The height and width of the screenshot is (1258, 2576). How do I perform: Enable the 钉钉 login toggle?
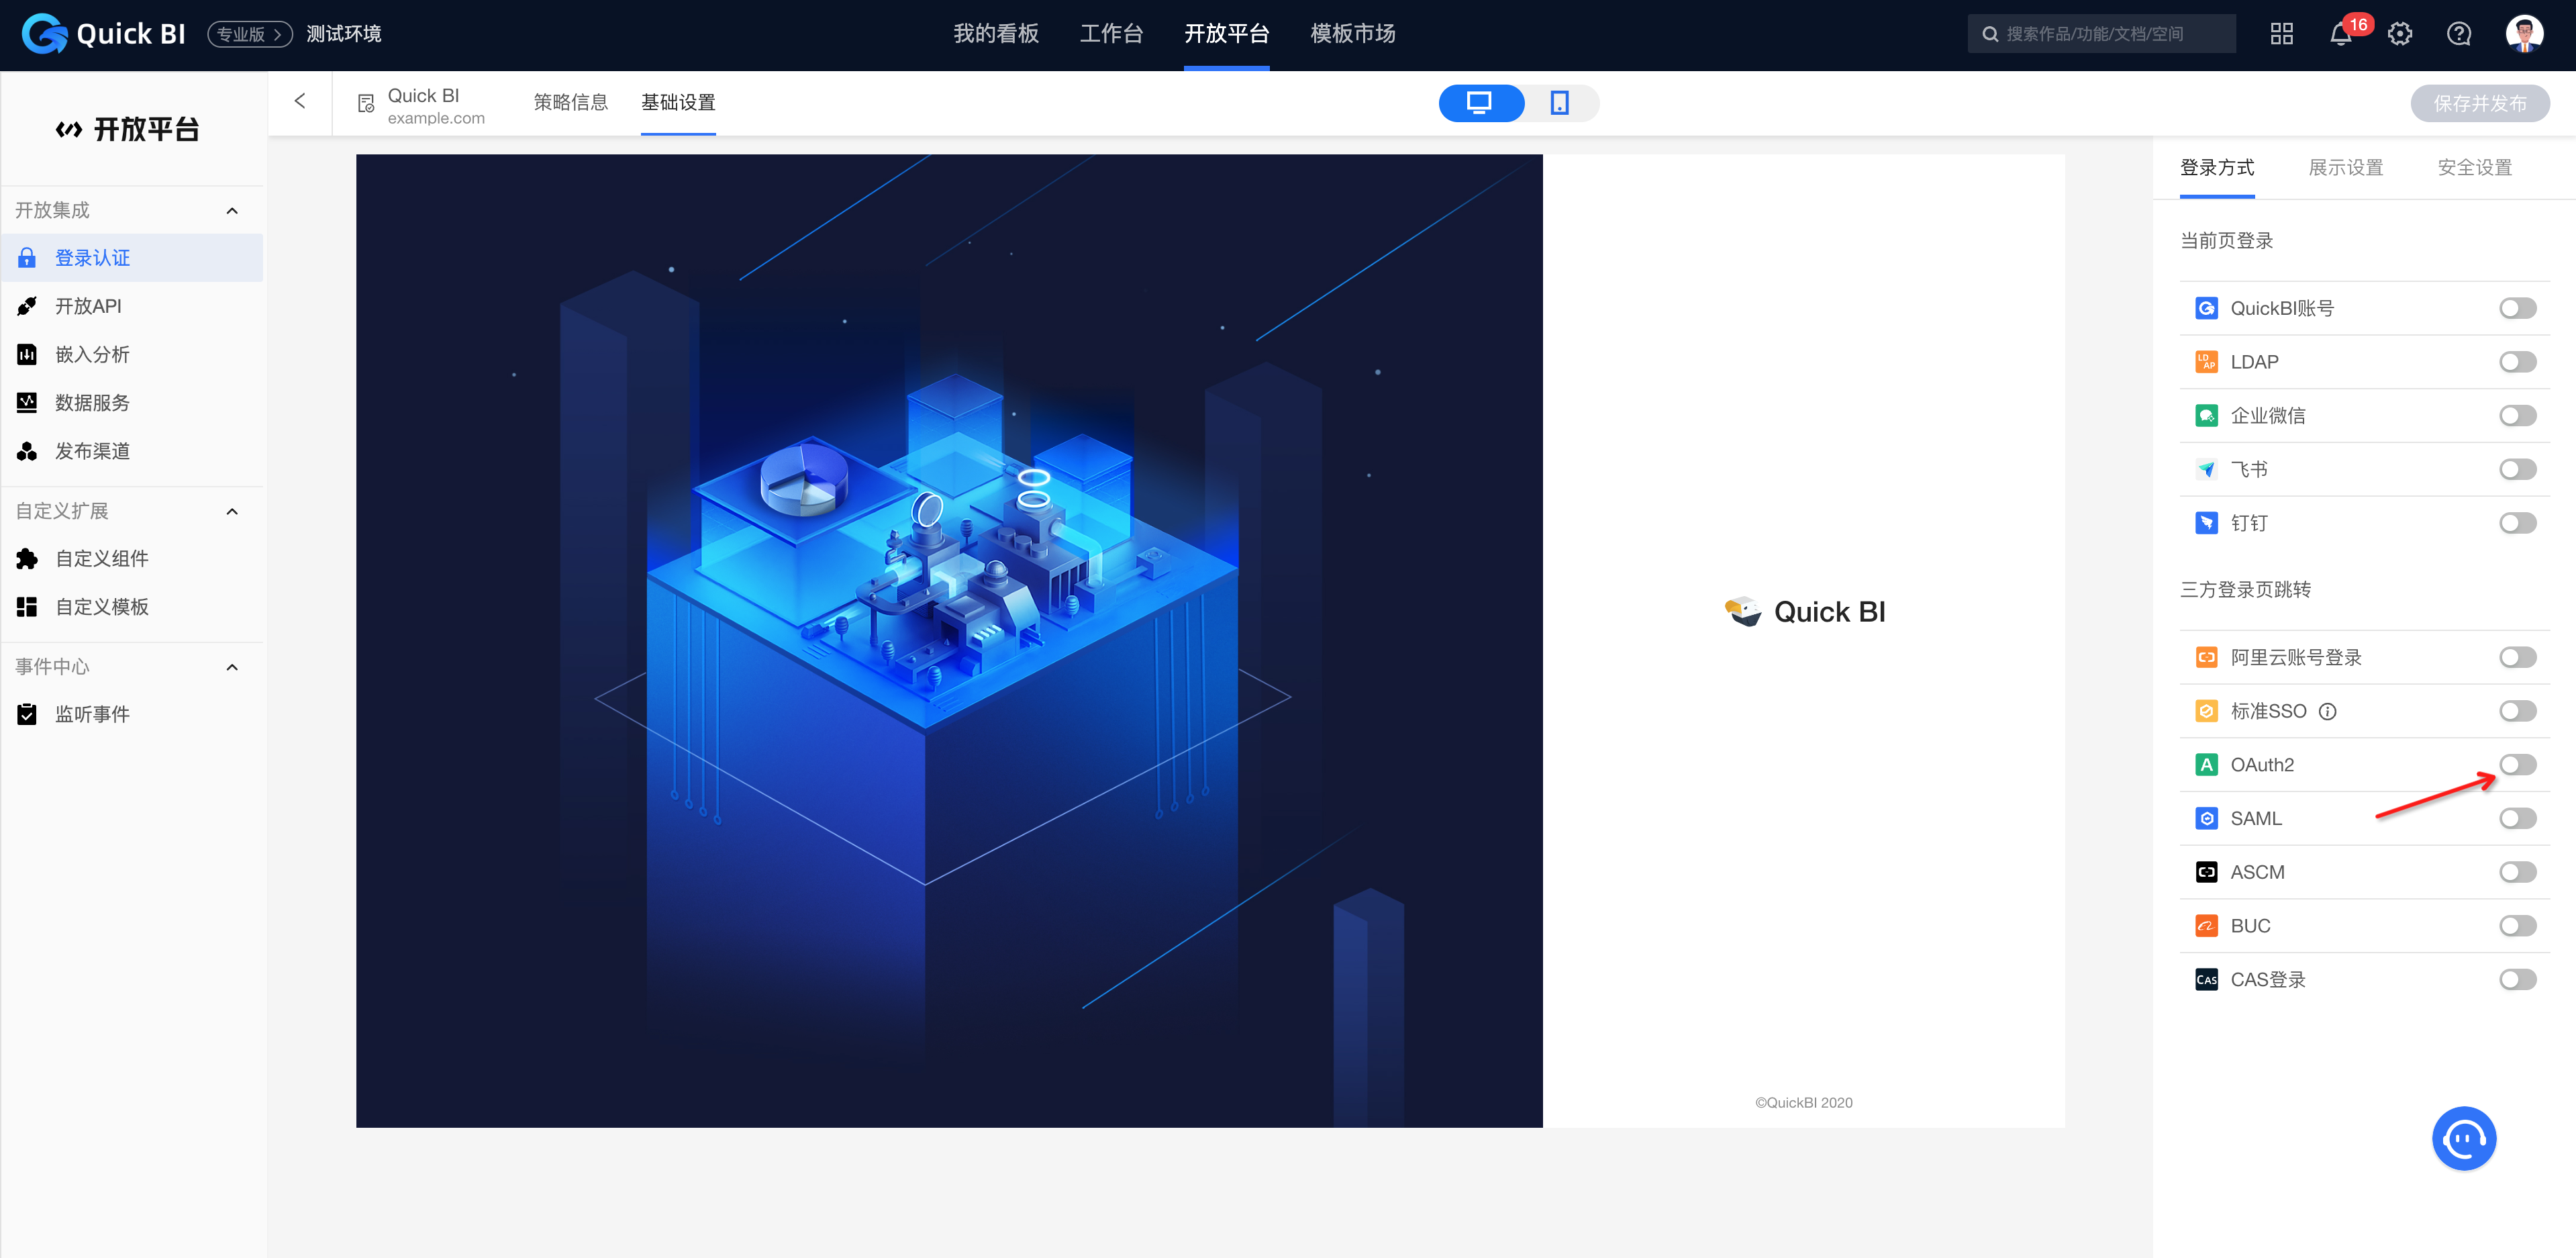click(x=2517, y=523)
